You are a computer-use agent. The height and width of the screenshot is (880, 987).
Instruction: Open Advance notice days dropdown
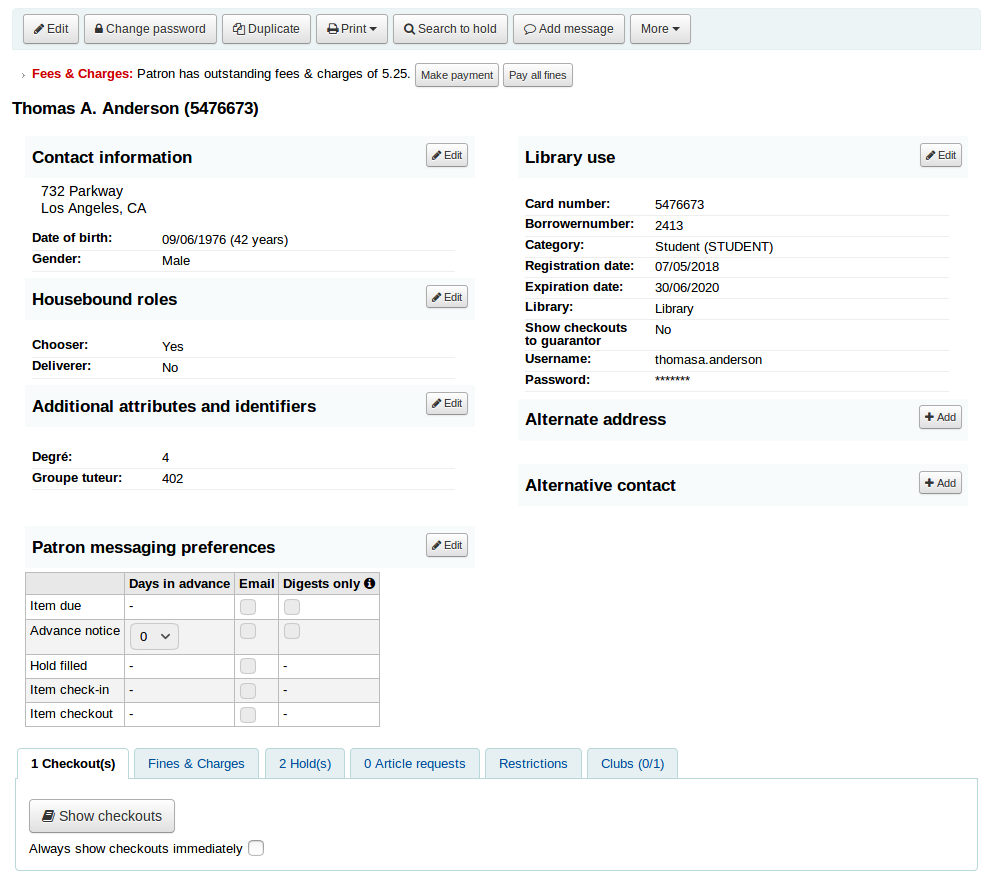[x=154, y=636]
